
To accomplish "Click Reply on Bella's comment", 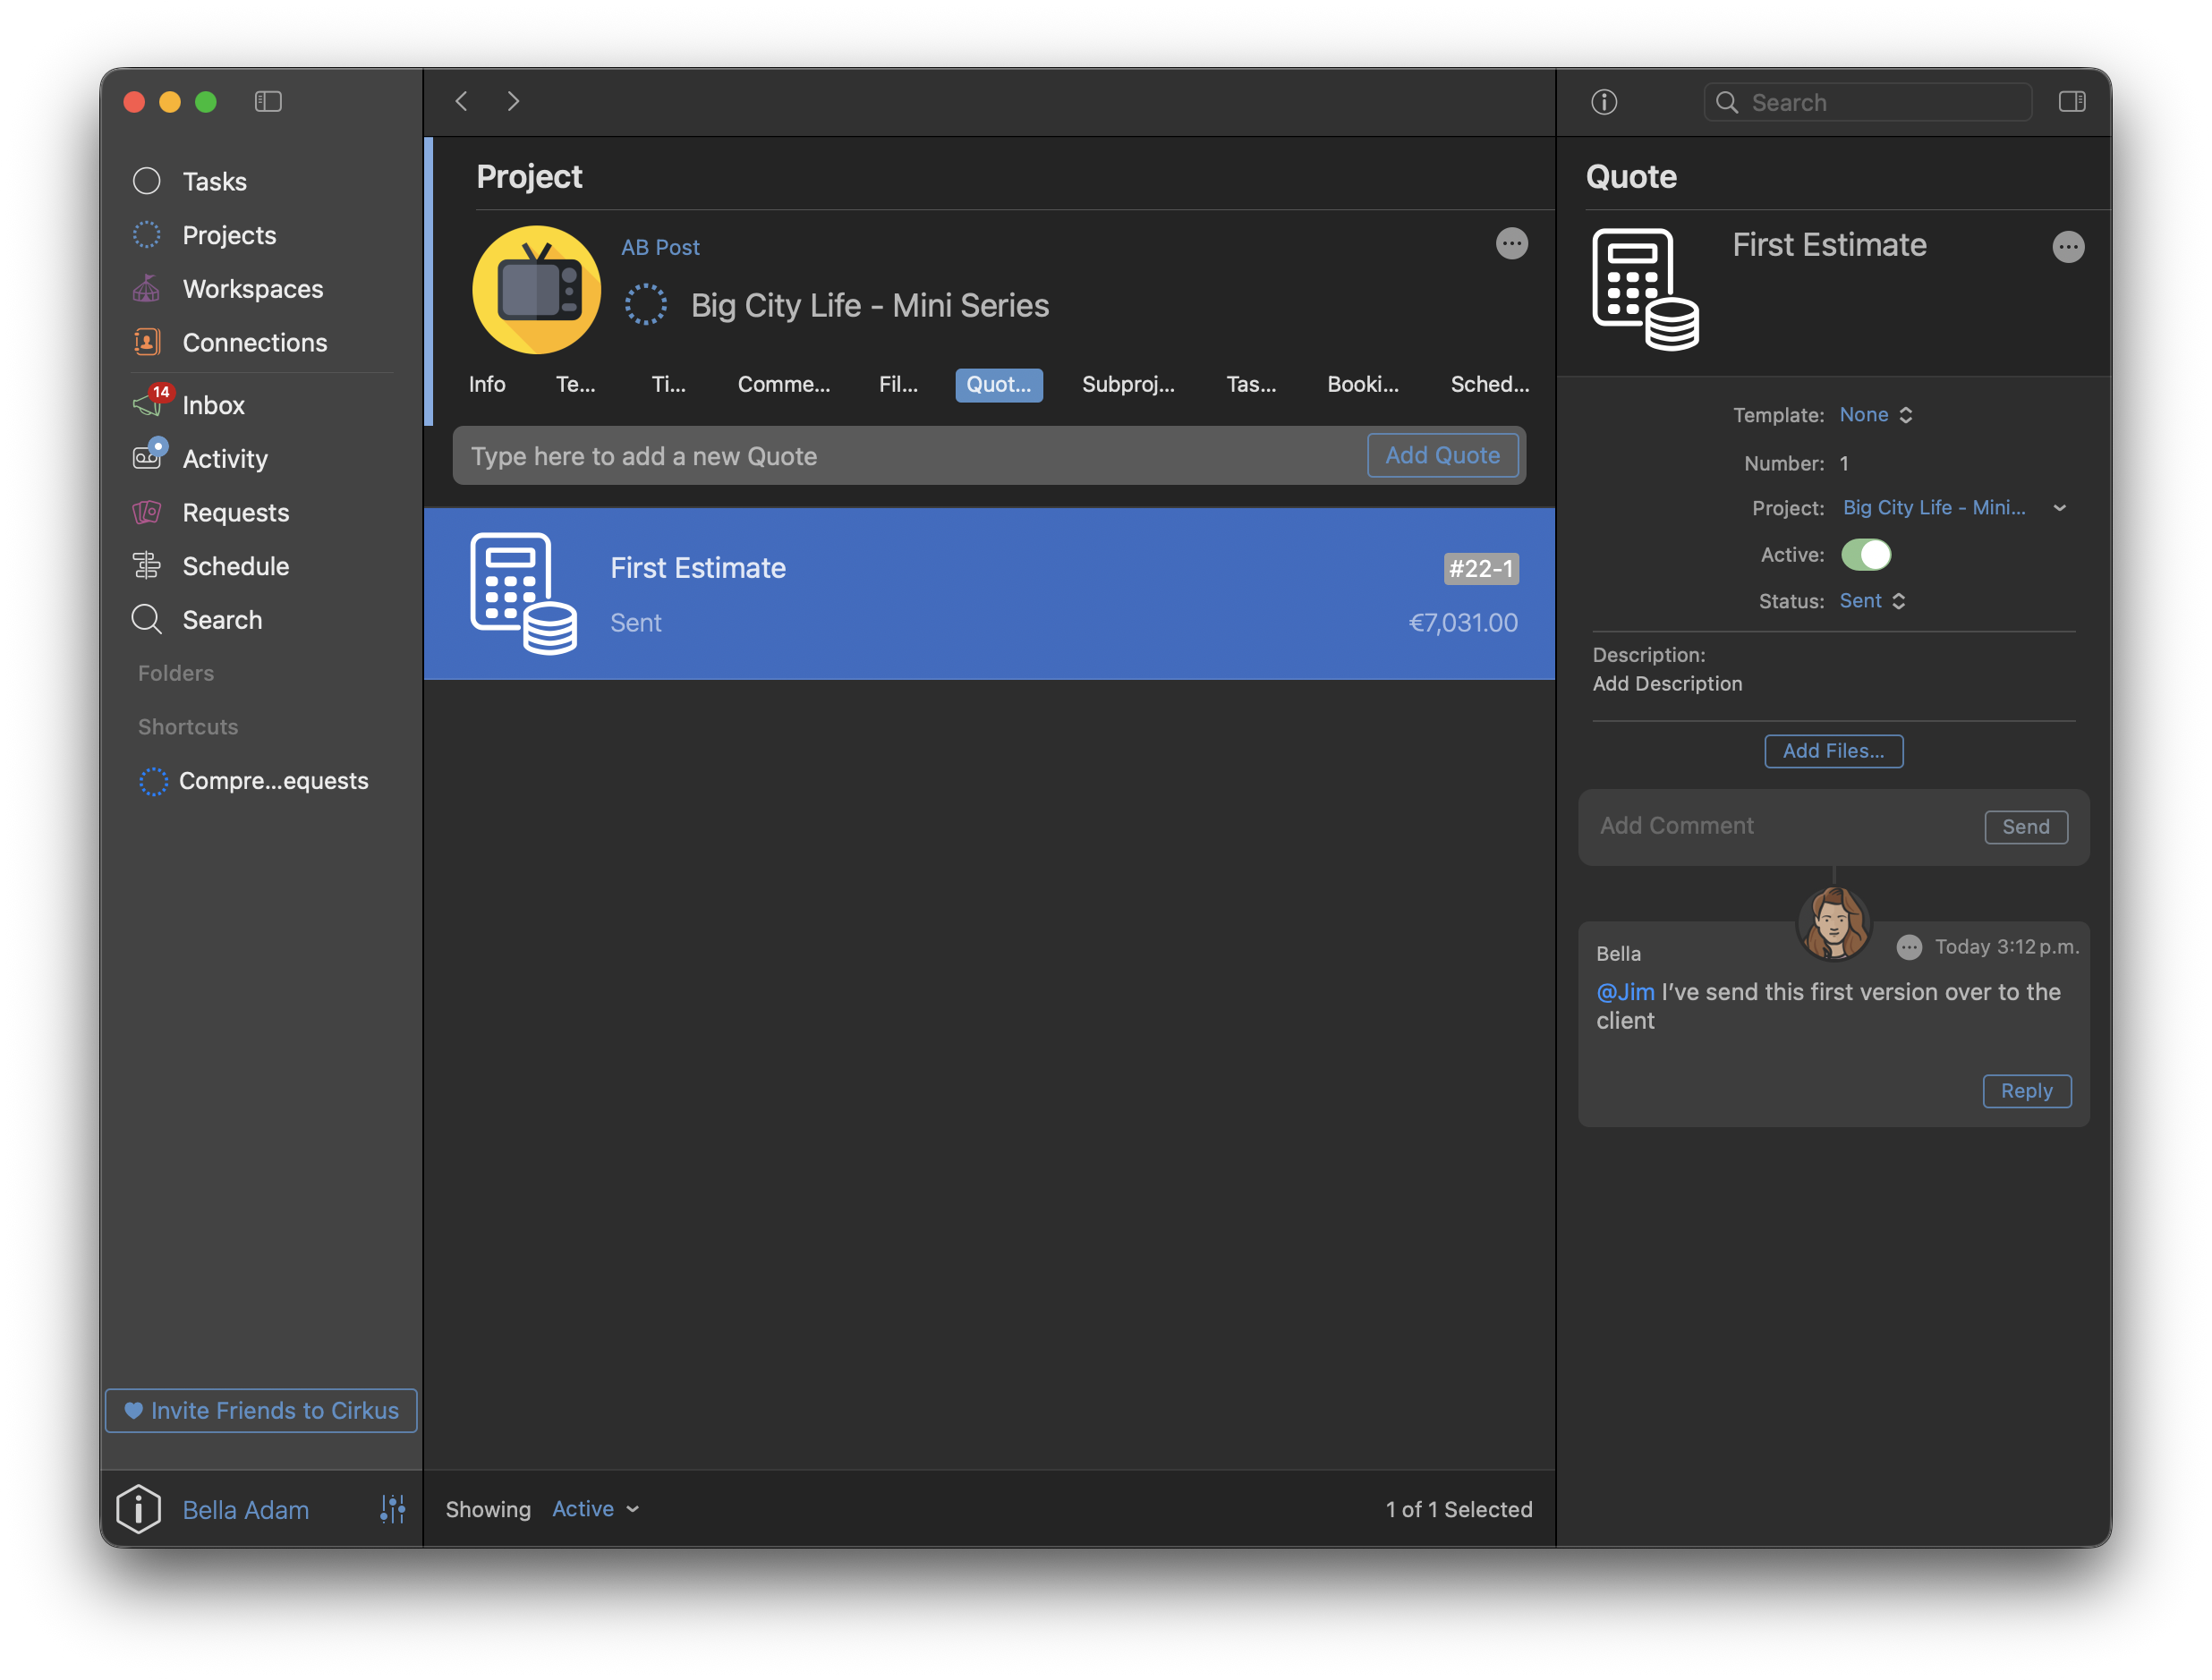I will click(2026, 1091).
